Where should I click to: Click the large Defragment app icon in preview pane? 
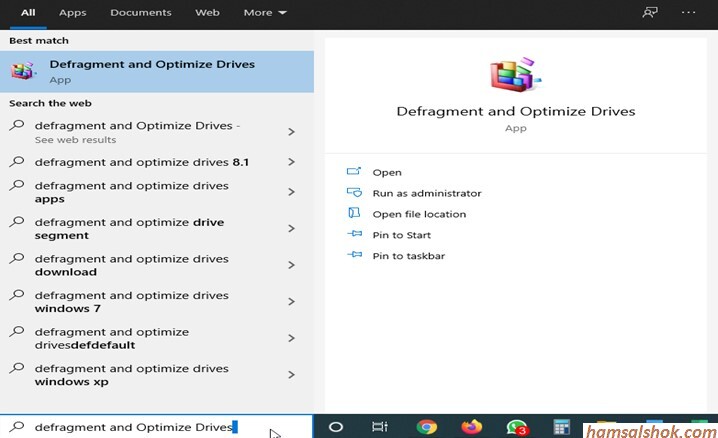coord(516,74)
